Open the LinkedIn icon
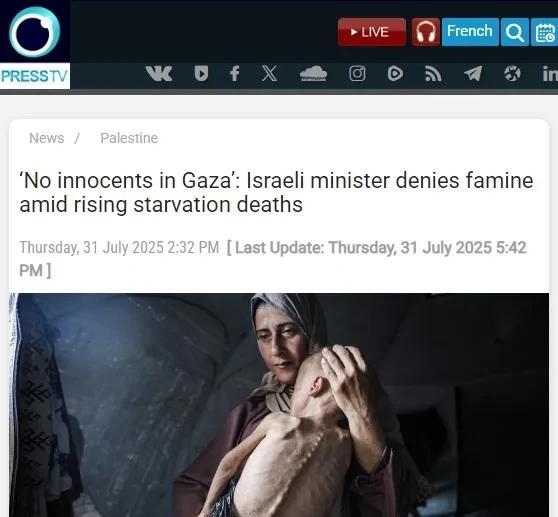The image size is (558, 517). tap(550, 74)
